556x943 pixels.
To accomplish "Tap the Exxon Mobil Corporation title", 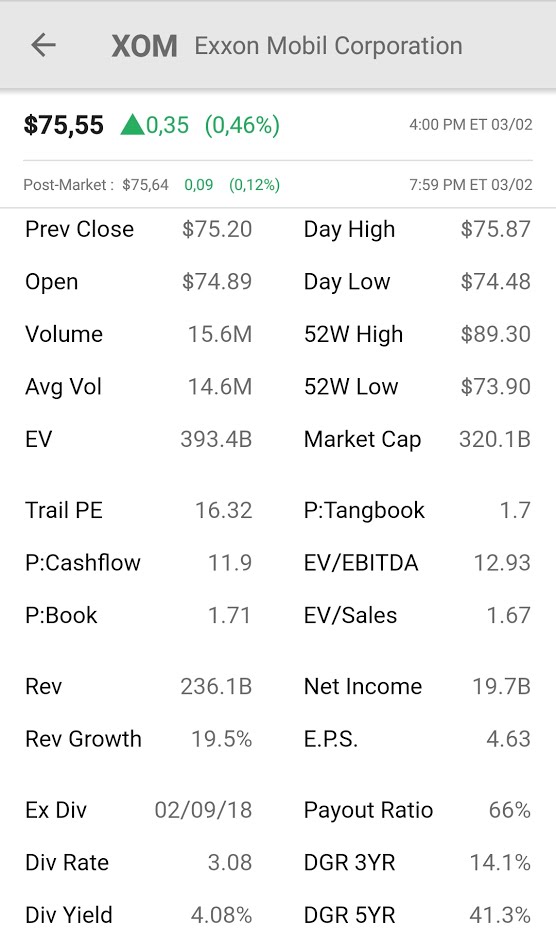I will (x=328, y=46).
